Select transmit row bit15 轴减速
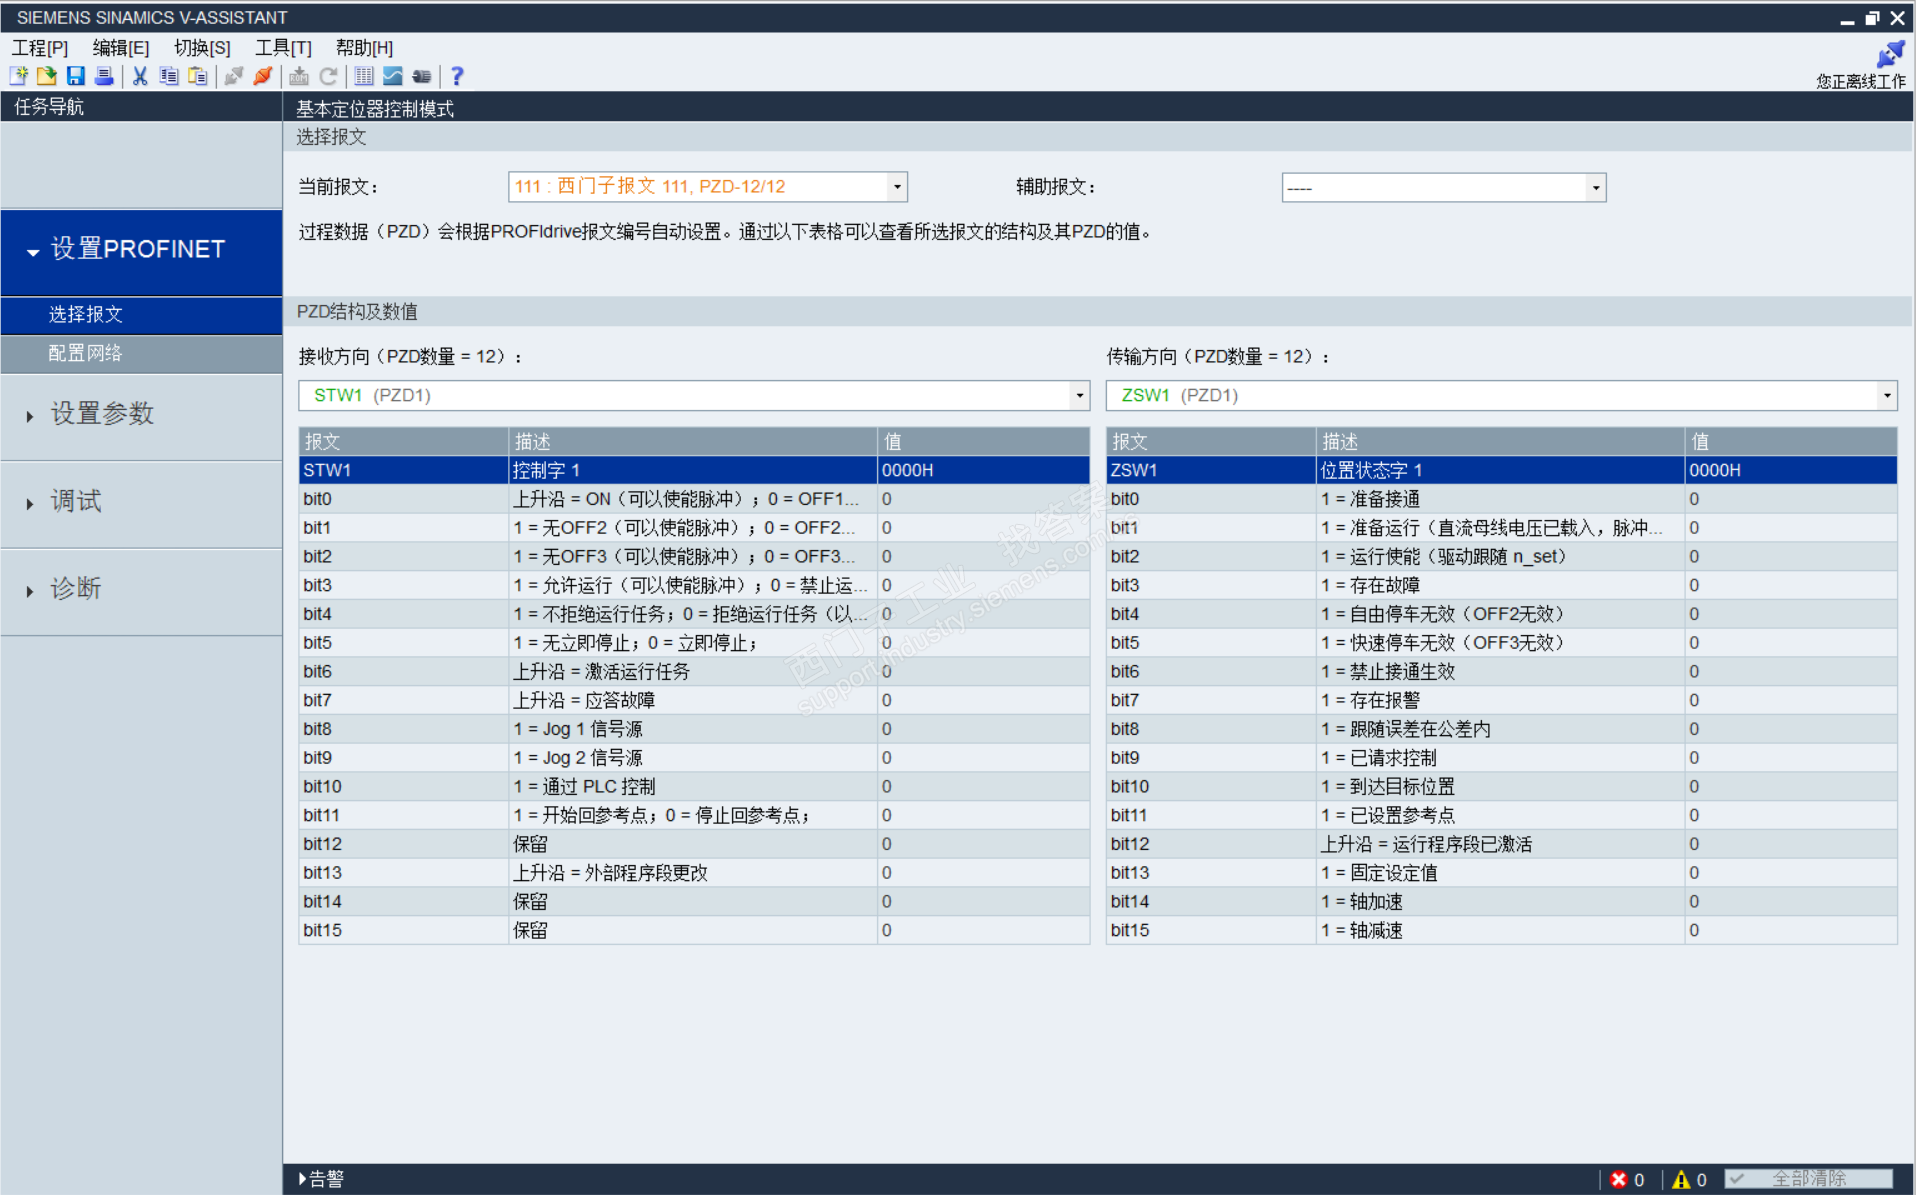1916x1195 pixels. tap(1501, 931)
